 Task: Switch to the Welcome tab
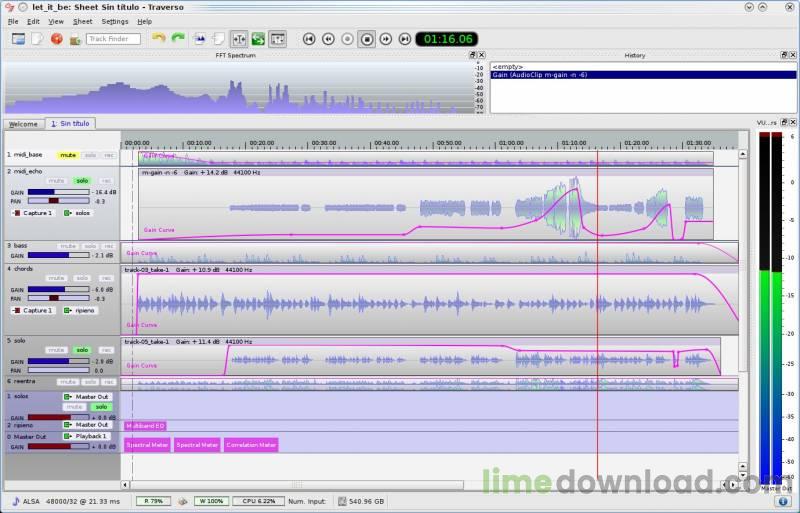23,124
